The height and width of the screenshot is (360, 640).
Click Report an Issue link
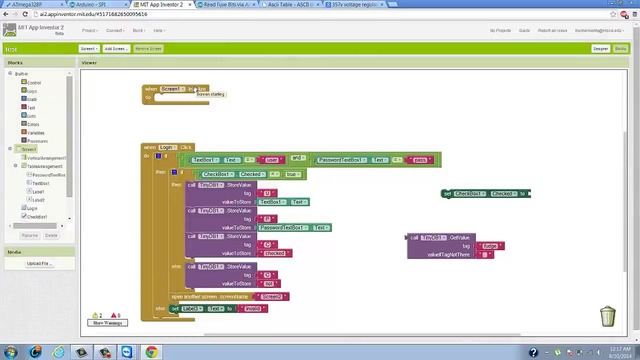pos(552,31)
